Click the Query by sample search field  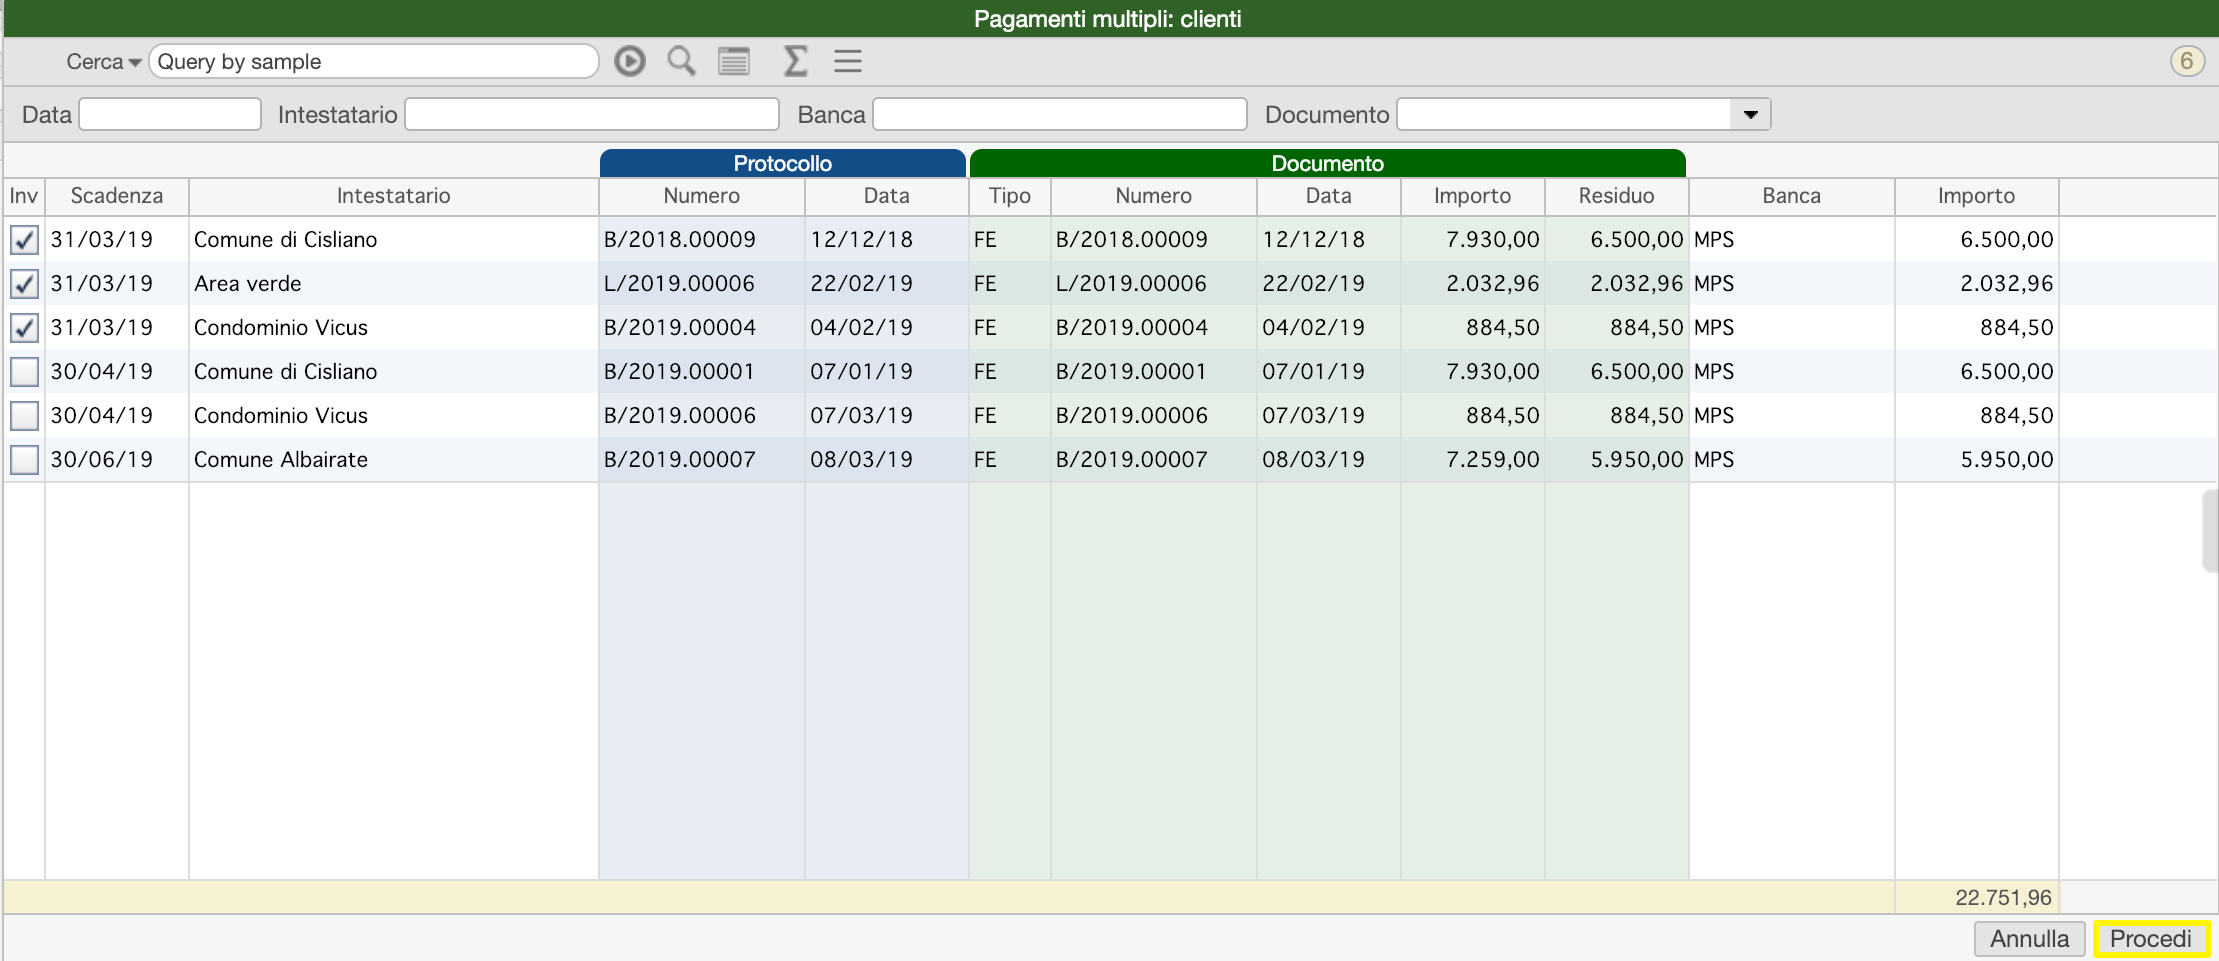pyautogui.click(x=374, y=61)
